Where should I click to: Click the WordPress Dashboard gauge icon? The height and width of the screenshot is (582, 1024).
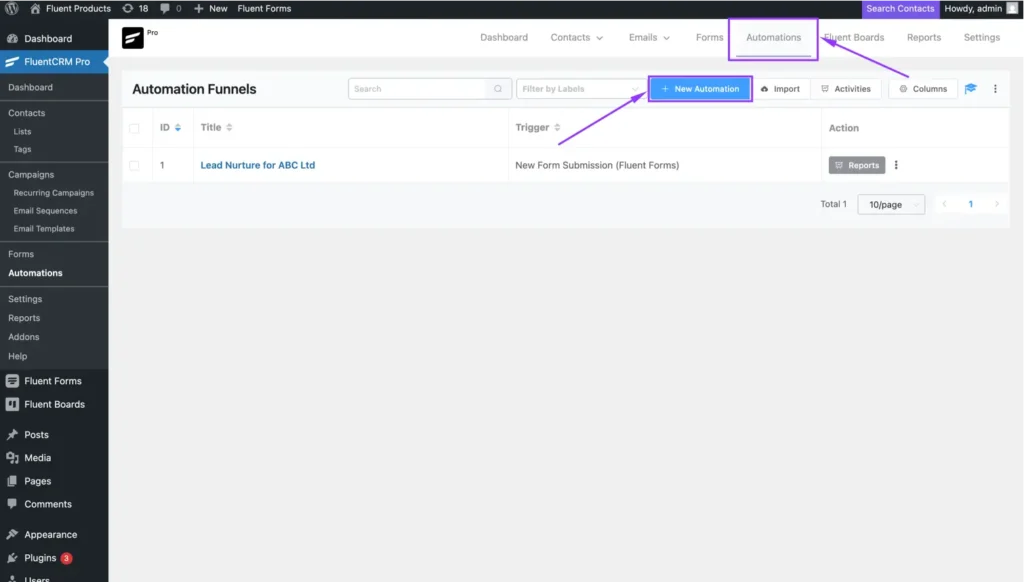point(12,39)
